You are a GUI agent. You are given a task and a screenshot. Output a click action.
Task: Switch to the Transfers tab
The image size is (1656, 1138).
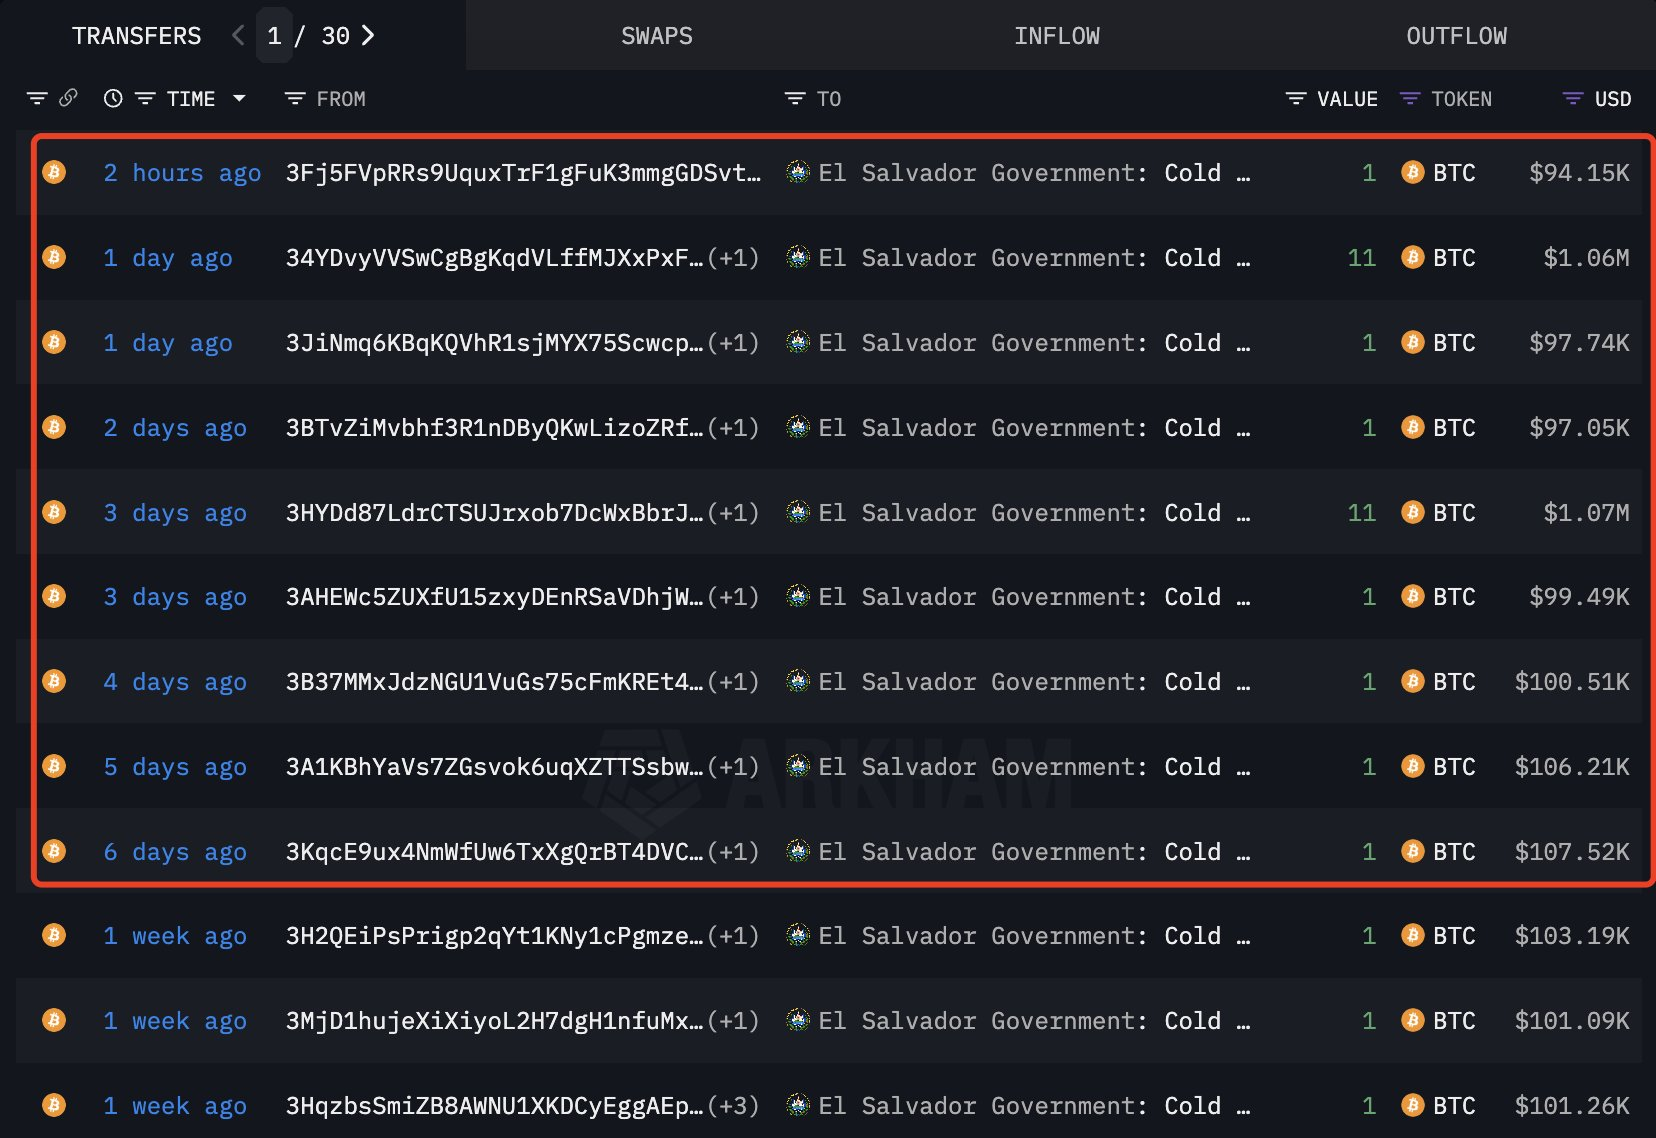point(136,36)
